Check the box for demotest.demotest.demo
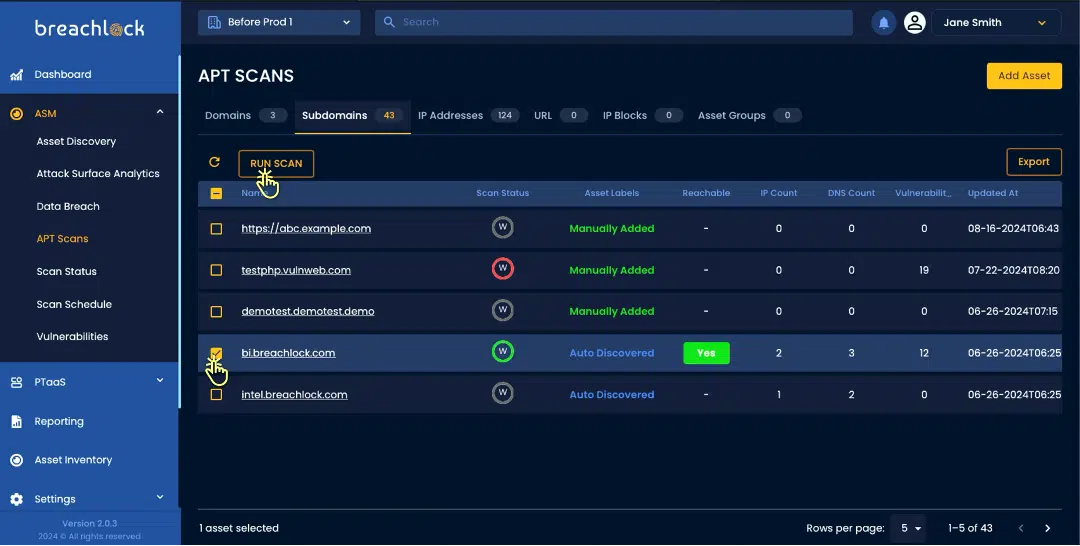This screenshot has height=546, width=1080. click(216, 312)
